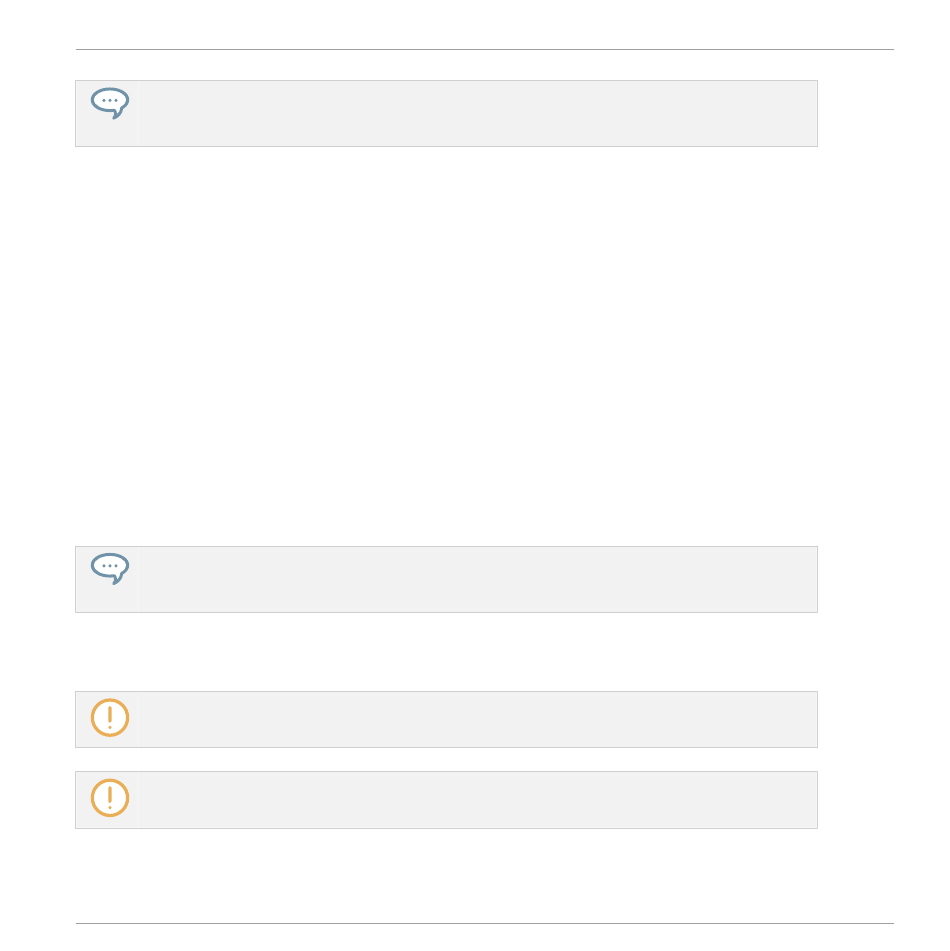Select the first gray tip note box body
Viewport: 950px width, 951px height.
click(446, 113)
